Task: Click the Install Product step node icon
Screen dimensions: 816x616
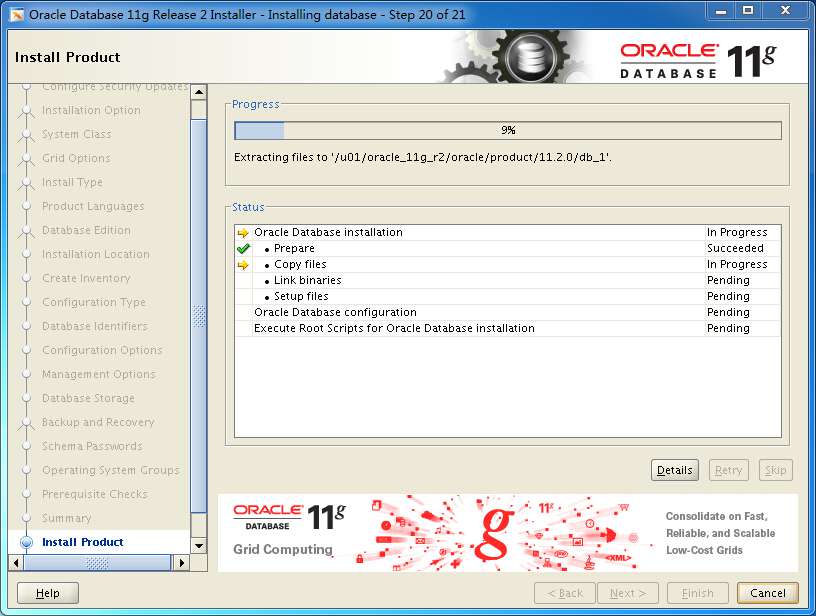Action: (x=27, y=542)
